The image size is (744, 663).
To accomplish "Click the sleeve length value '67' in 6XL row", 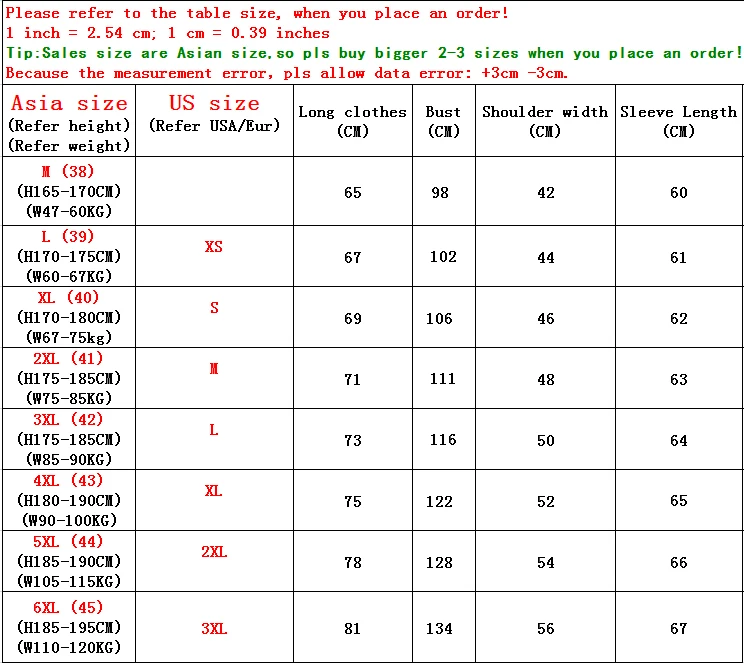I will 679,629.
